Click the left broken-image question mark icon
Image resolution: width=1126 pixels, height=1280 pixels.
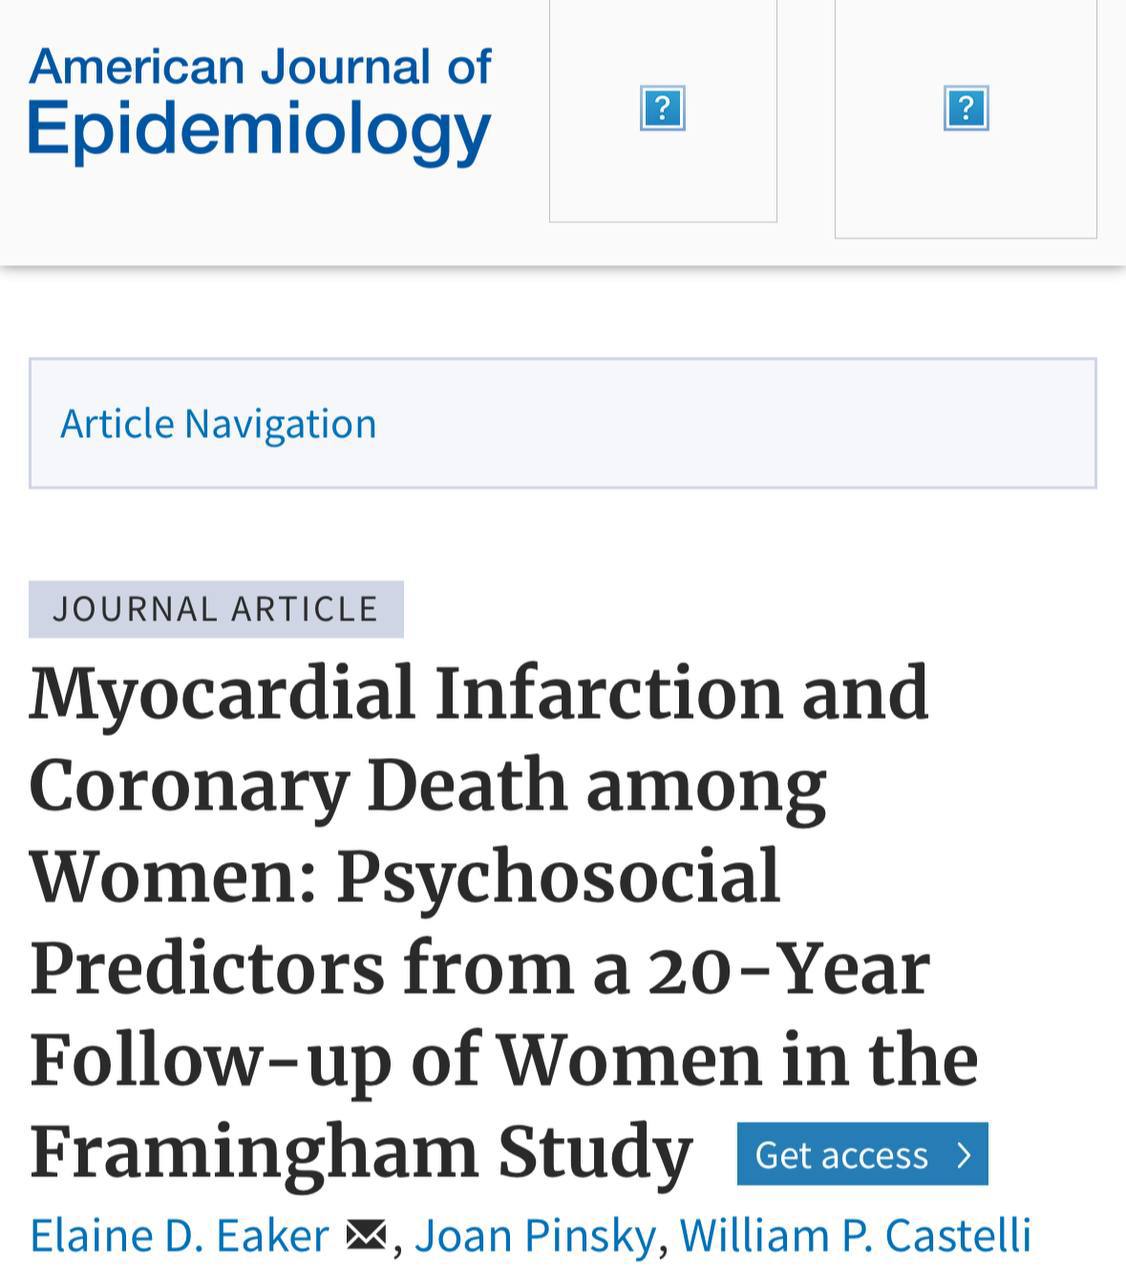click(662, 108)
